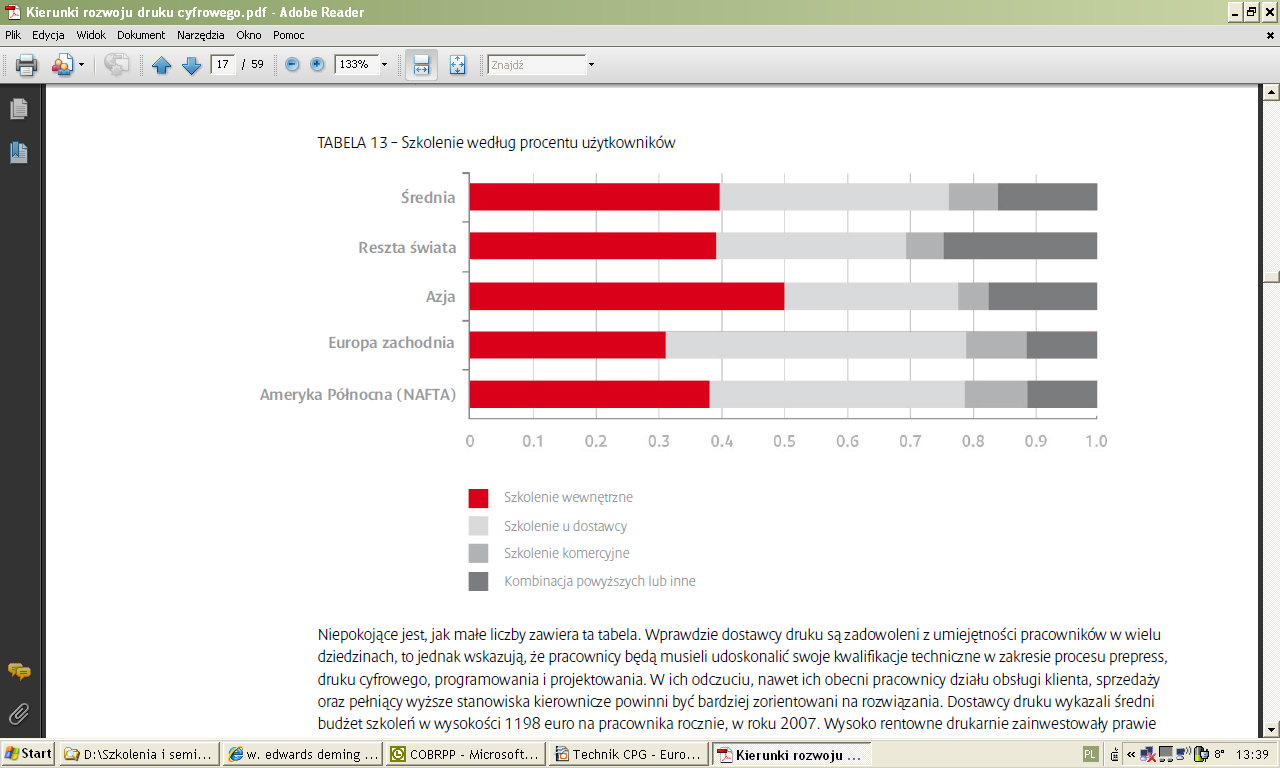Click the greyed-out email/send icon
1280x768 pixels.
(117, 65)
